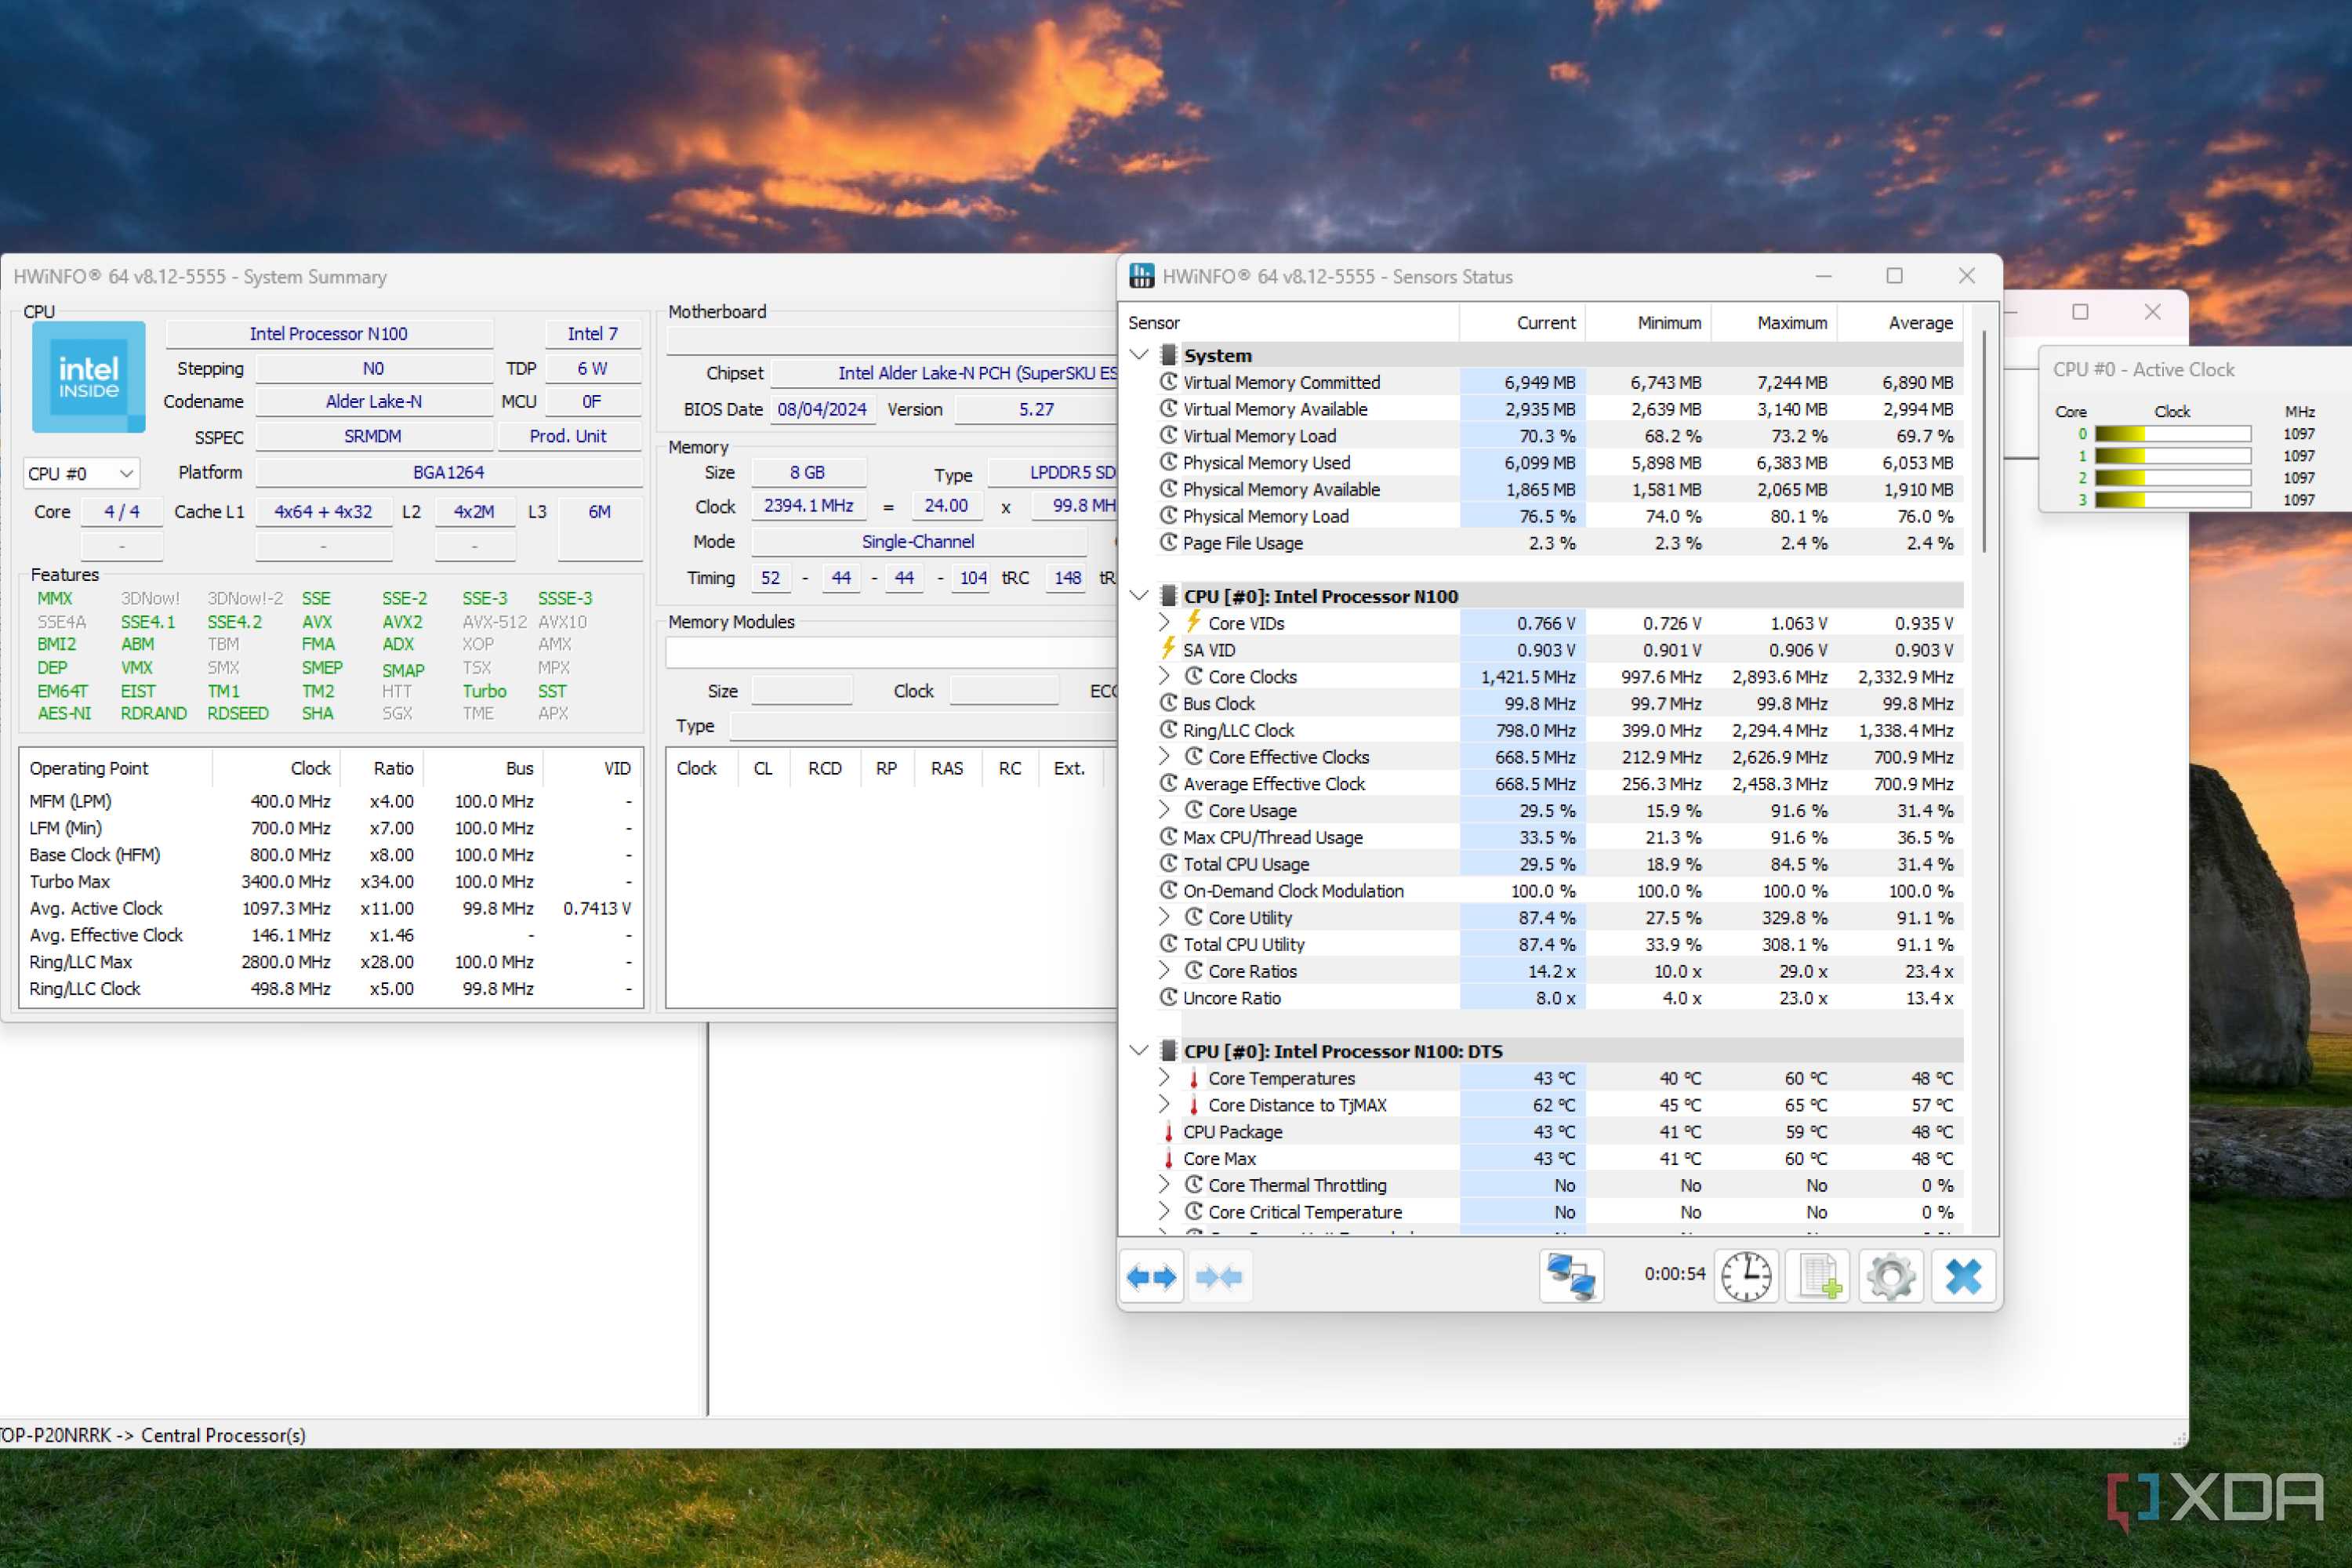The height and width of the screenshot is (1568, 2352).
Task: Click the Sensor column header
Action: [1290, 323]
